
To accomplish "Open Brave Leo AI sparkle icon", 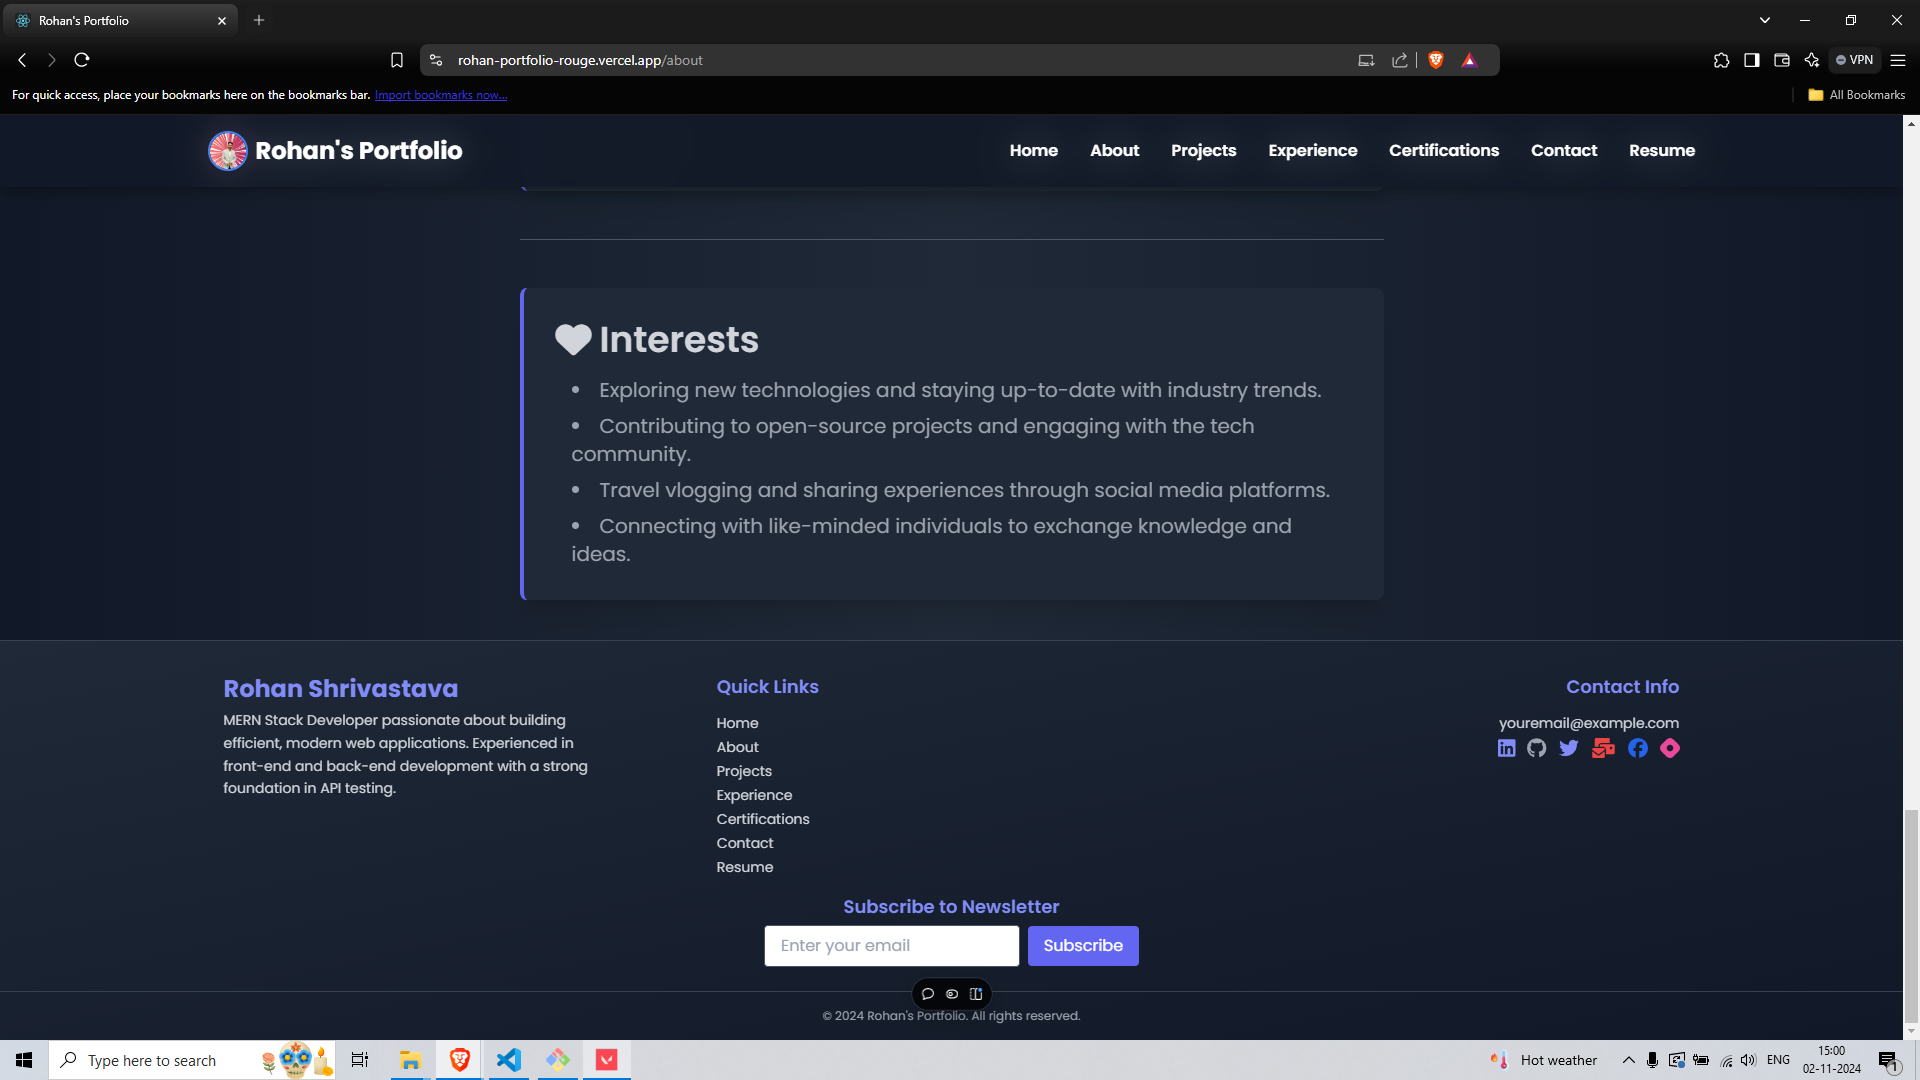I will click(x=1812, y=60).
